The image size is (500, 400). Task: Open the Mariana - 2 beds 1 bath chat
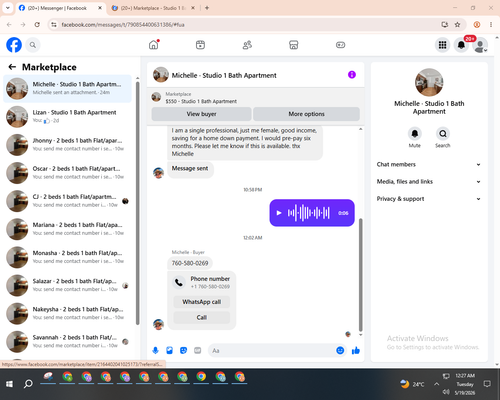[67, 229]
